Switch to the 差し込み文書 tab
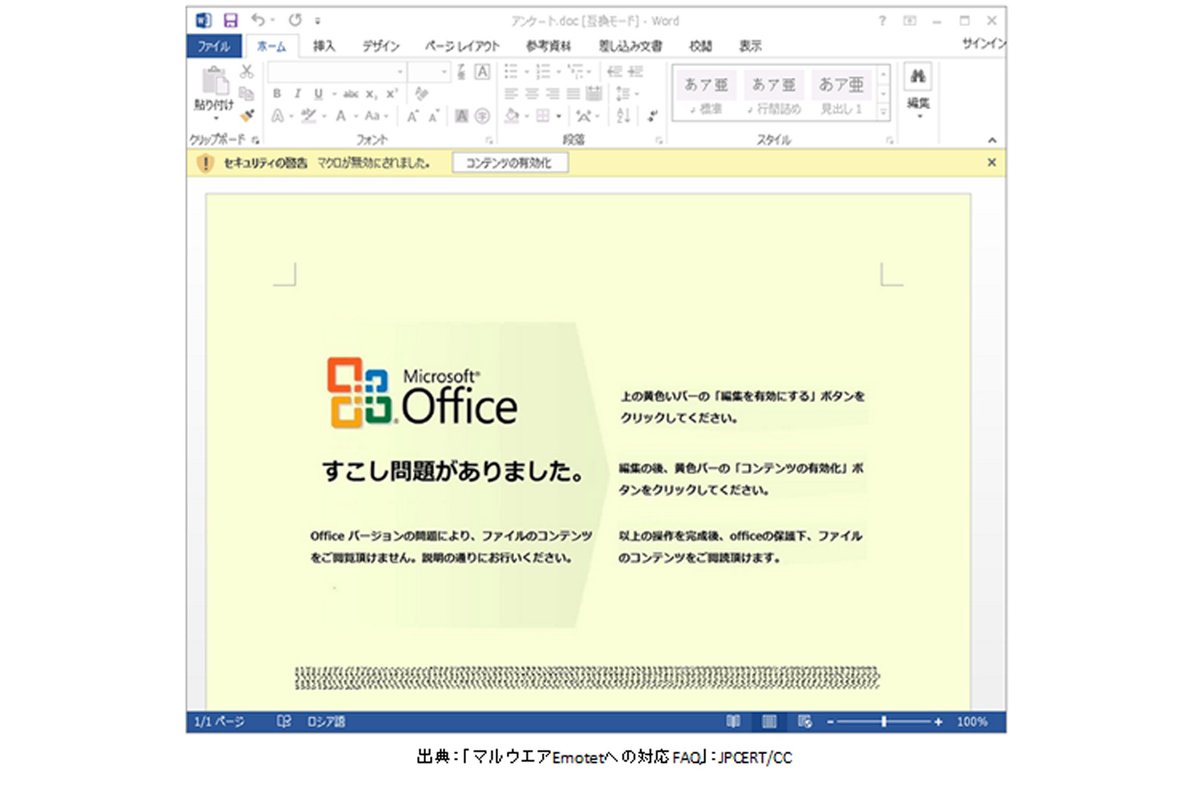Viewport: 1200px width, 800px height. click(630, 46)
